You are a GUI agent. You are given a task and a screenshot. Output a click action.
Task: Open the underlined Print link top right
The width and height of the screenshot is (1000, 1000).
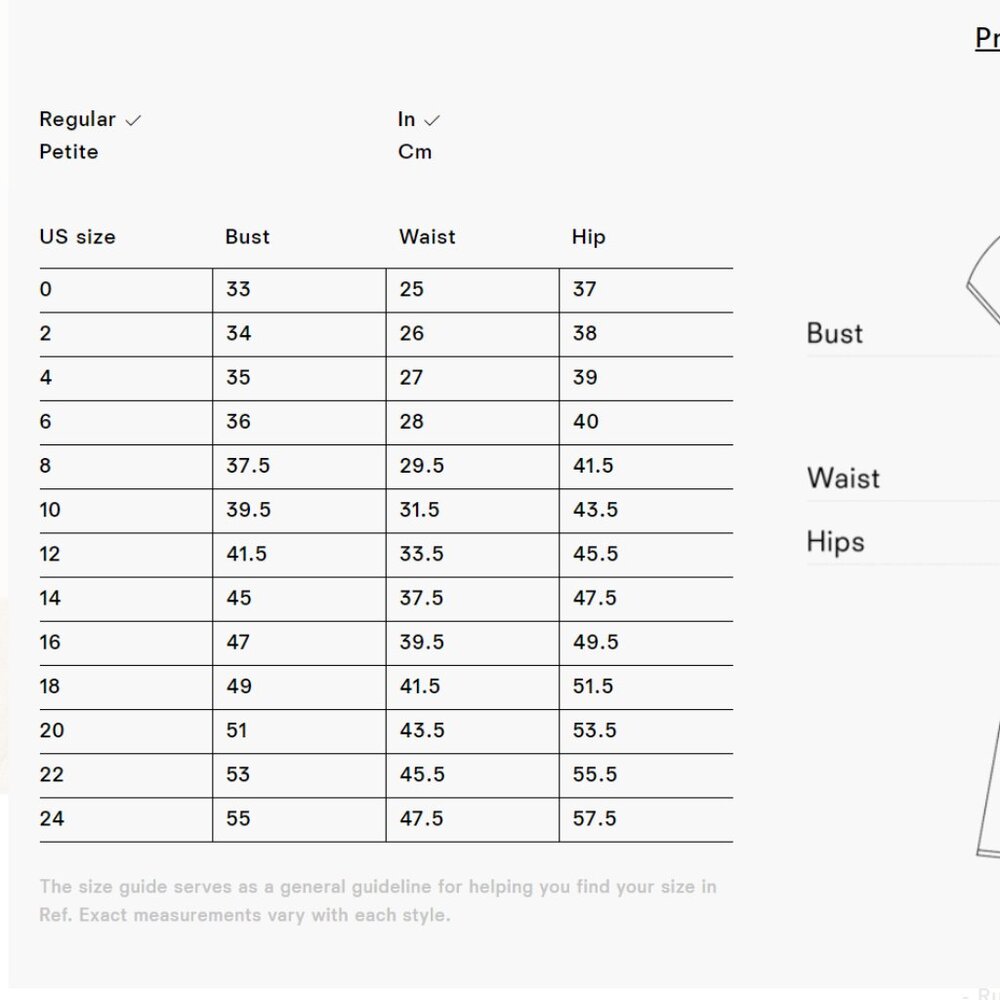pos(988,38)
